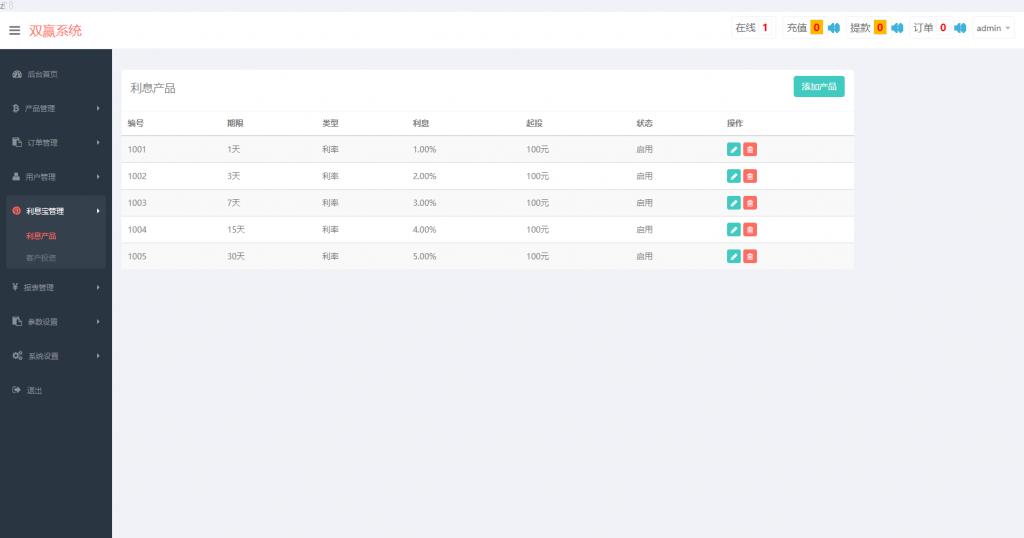
Task: Click the edit icon for product 1005
Action: [x=733, y=256]
